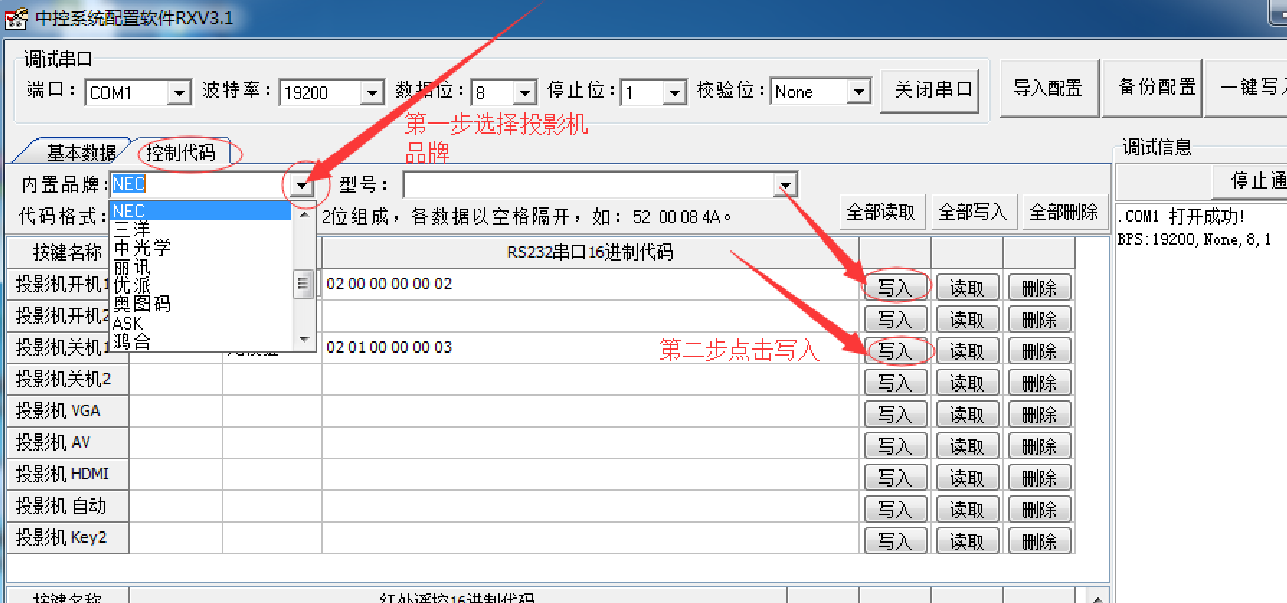Click the 导入配置 button

pyautogui.click(x=1047, y=88)
